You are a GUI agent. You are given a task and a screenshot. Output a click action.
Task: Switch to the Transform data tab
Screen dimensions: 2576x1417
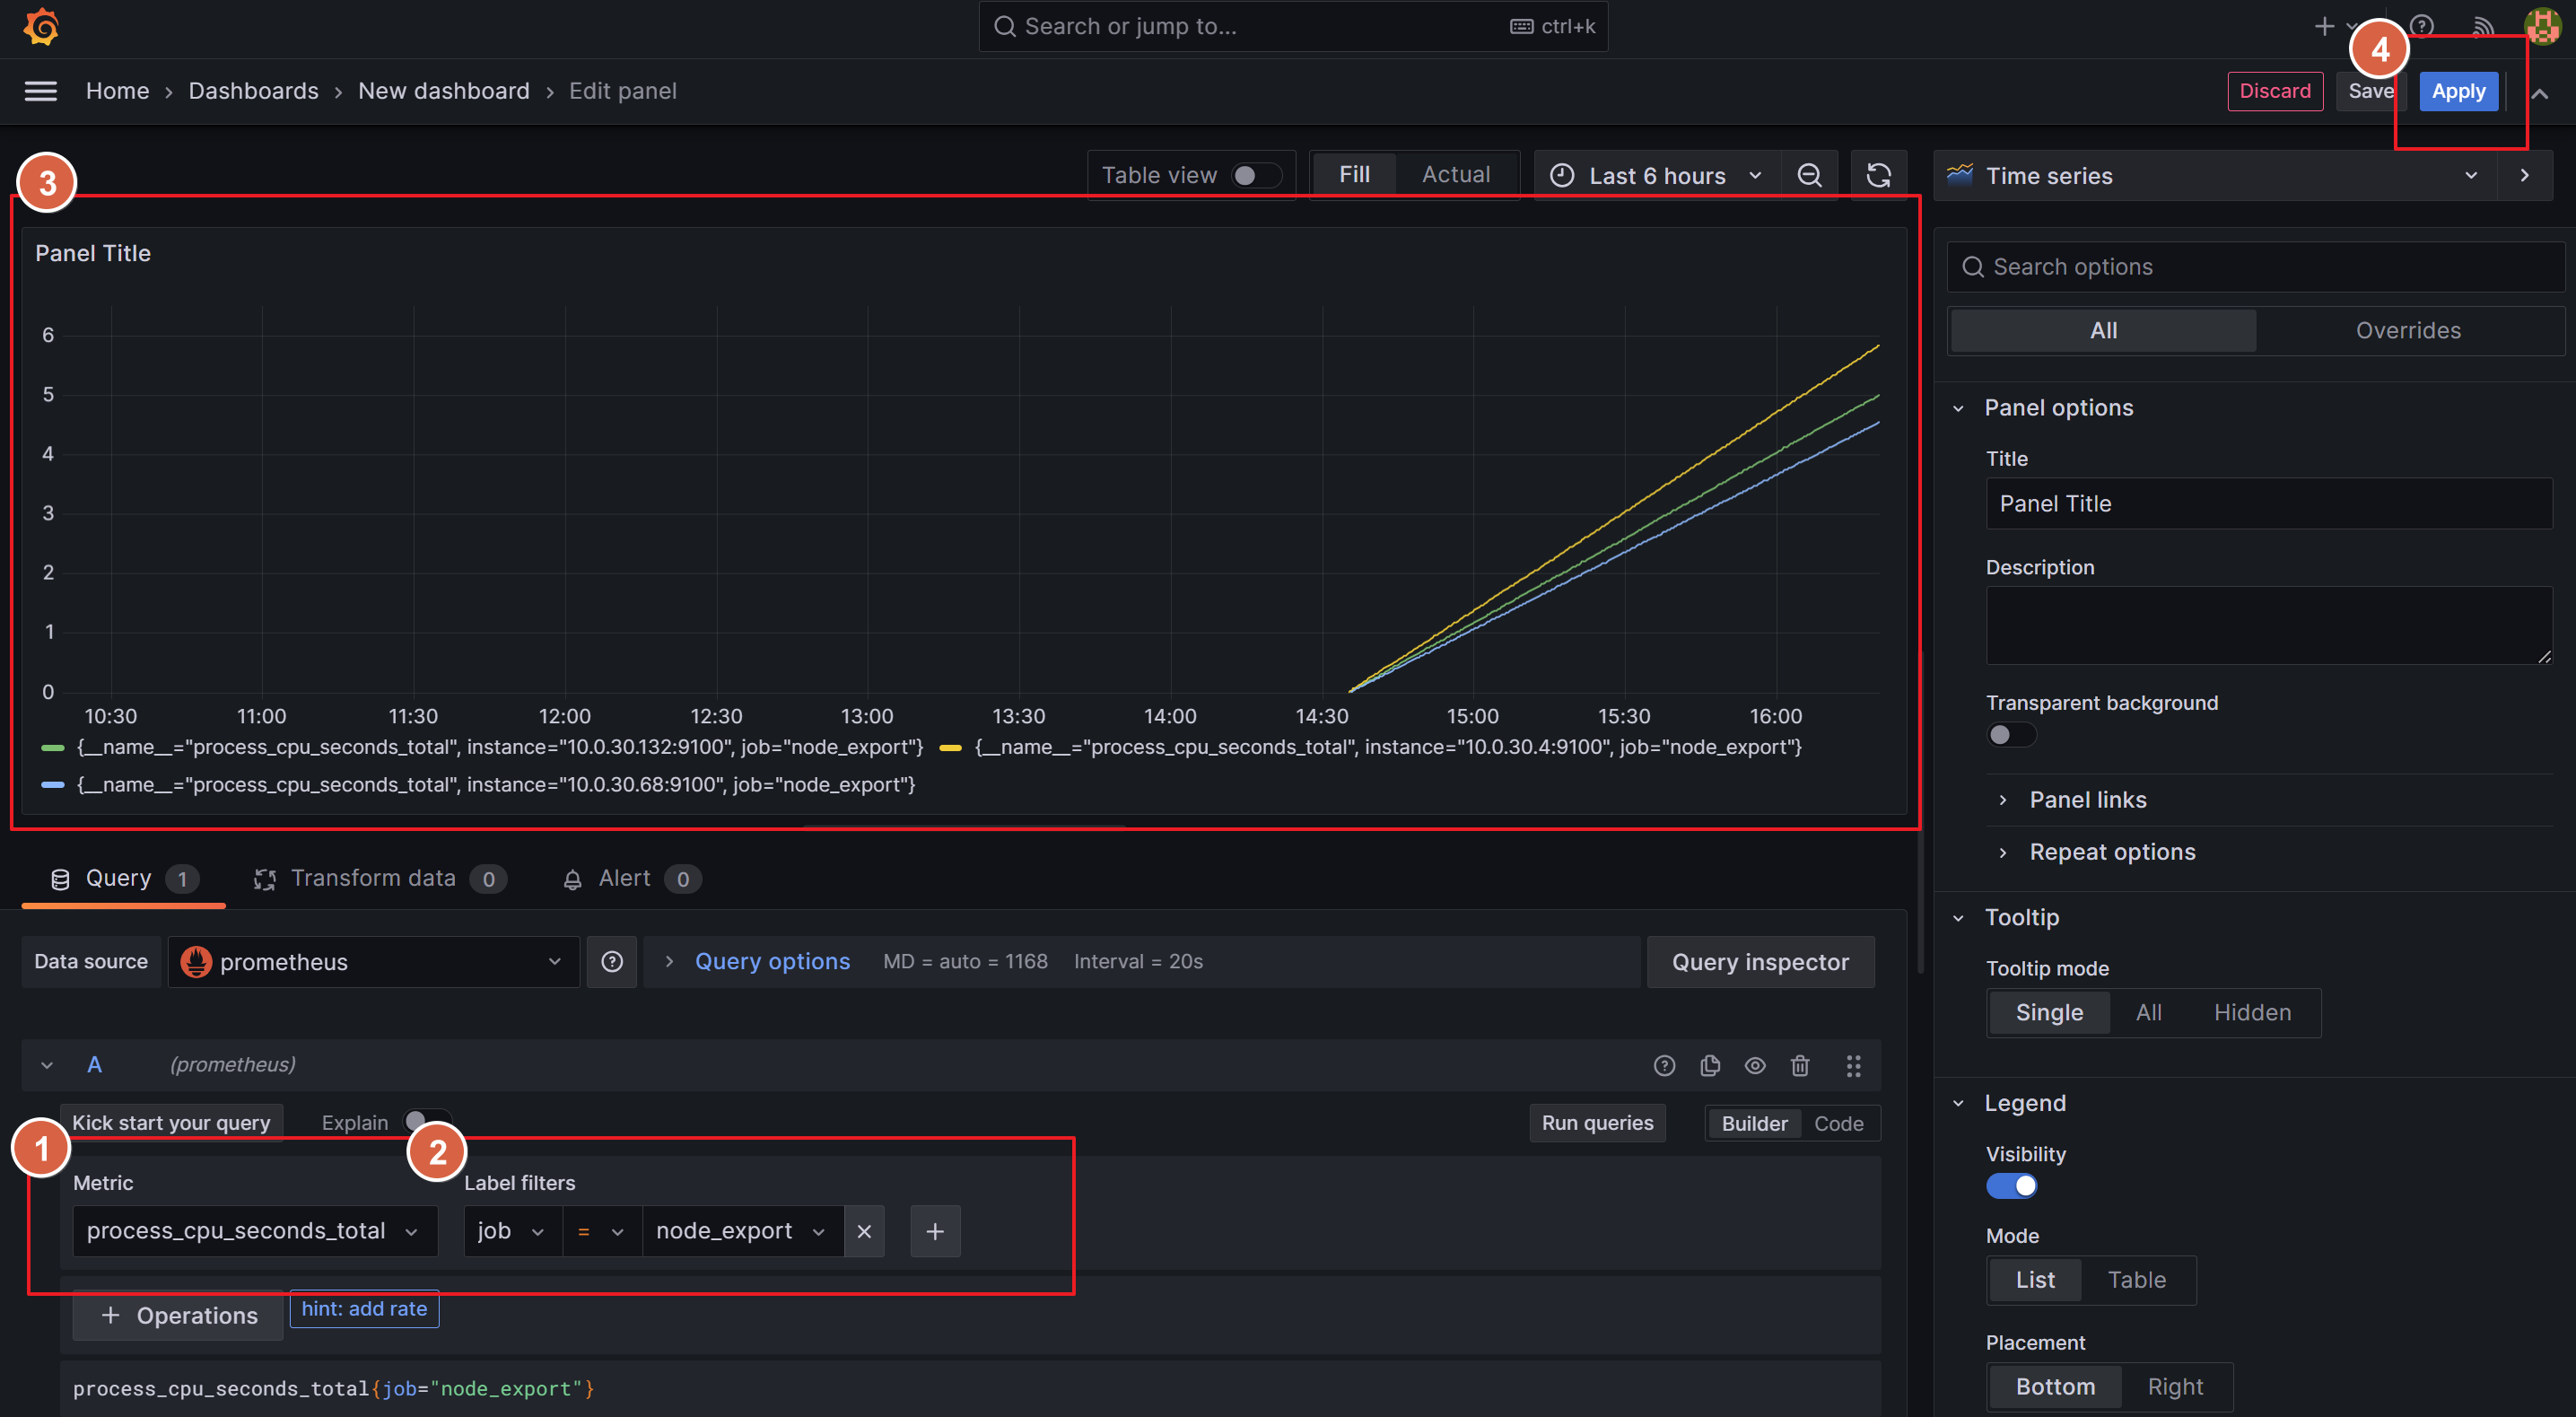372,878
